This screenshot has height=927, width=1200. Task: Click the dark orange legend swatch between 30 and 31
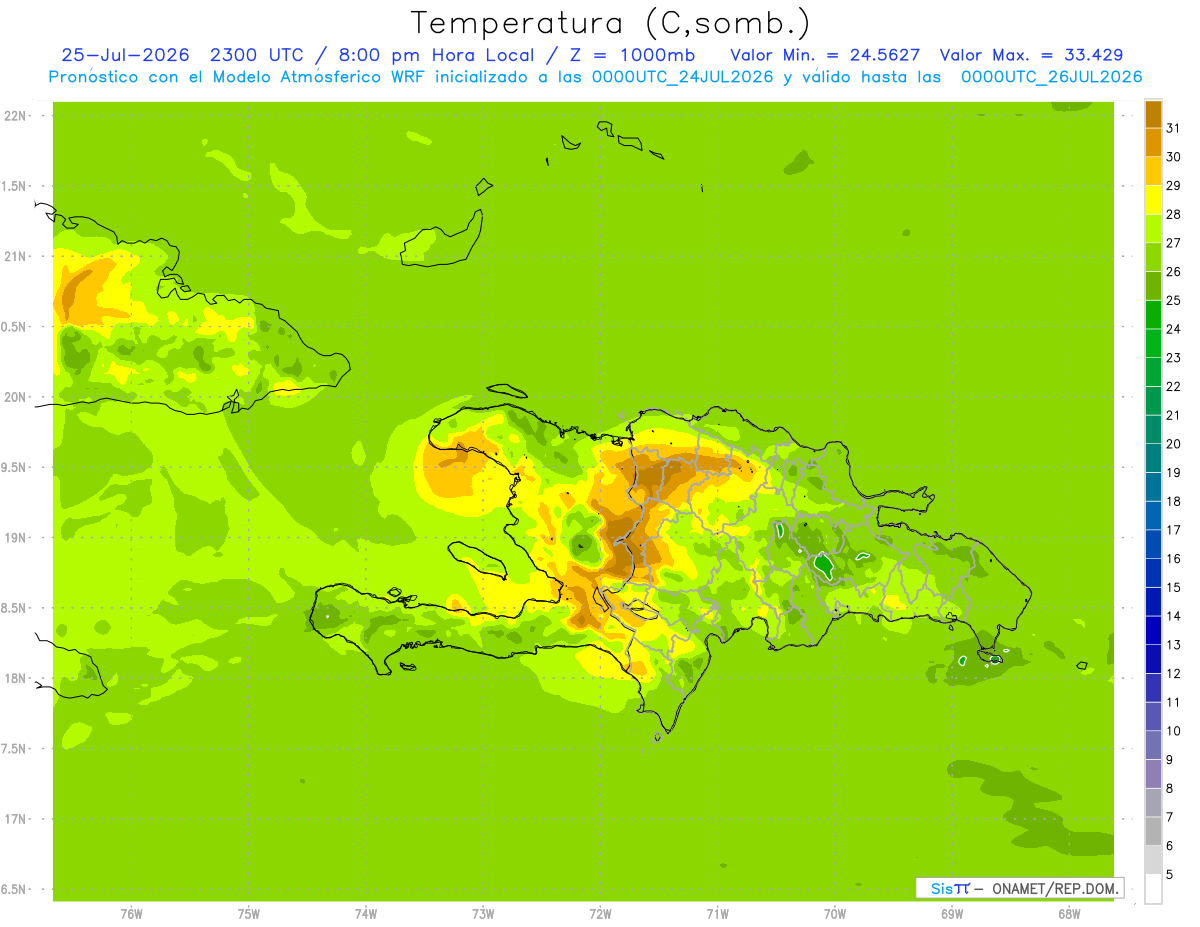tap(1153, 143)
